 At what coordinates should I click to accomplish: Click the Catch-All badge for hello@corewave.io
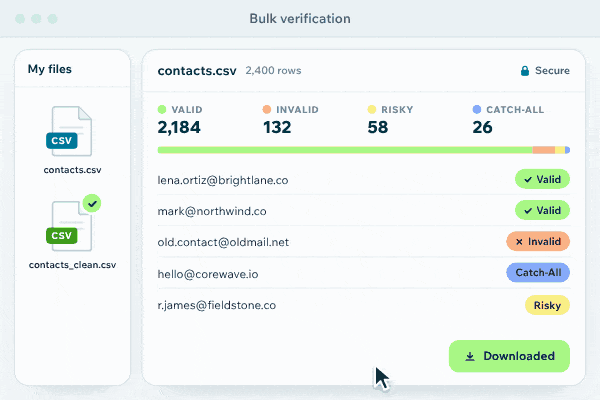coord(538,273)
